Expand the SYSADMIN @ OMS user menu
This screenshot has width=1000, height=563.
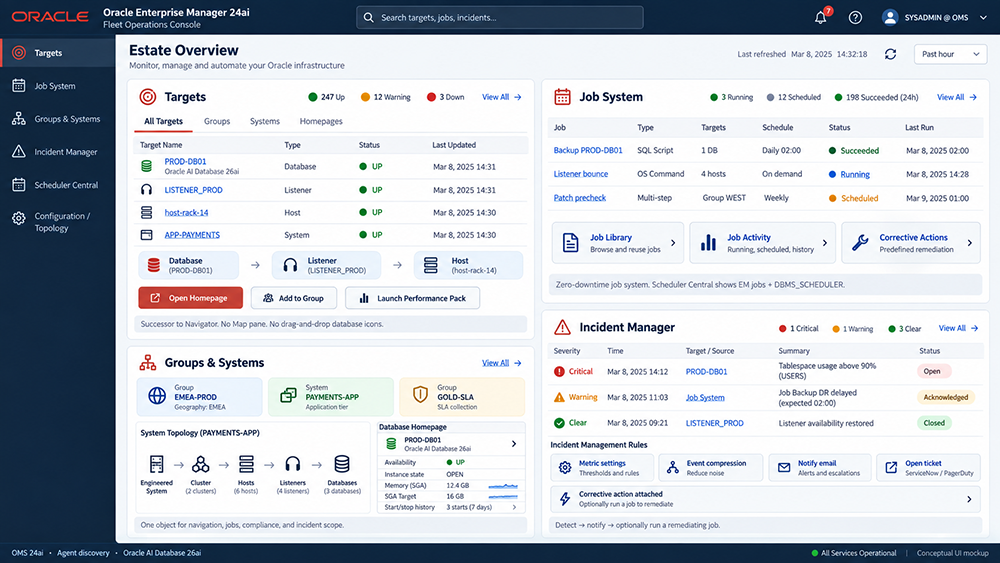[983, 18]
